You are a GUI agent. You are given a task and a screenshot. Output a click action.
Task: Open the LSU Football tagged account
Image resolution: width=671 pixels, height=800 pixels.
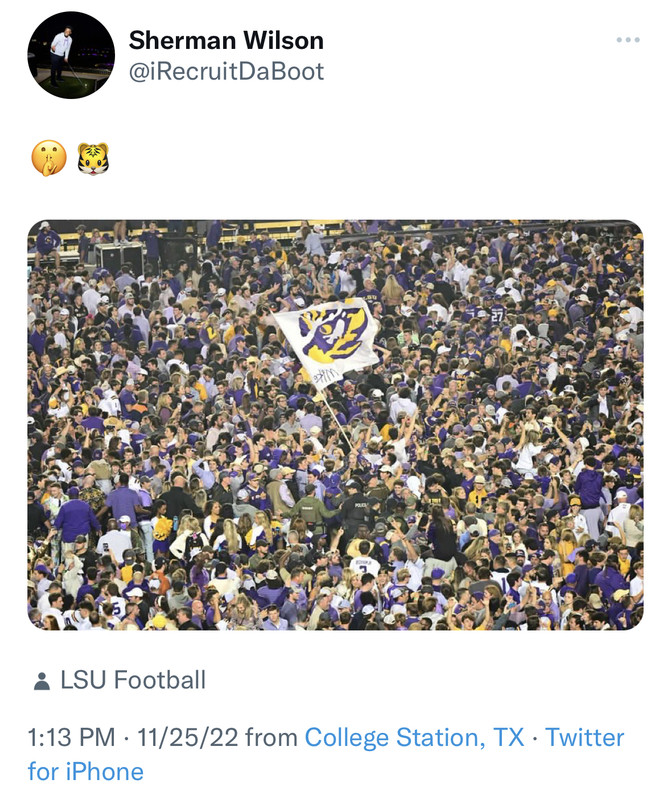pos(133,681)
